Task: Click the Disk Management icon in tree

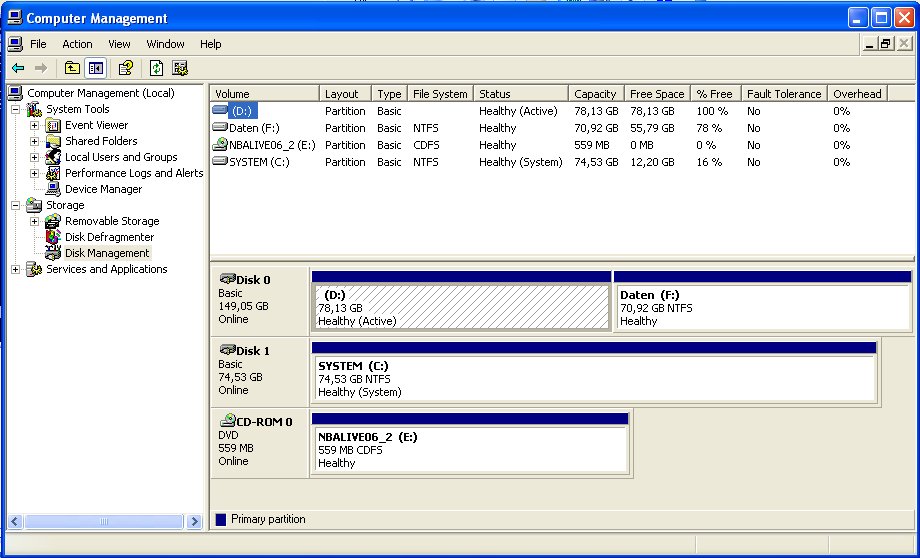Action: 53,253
